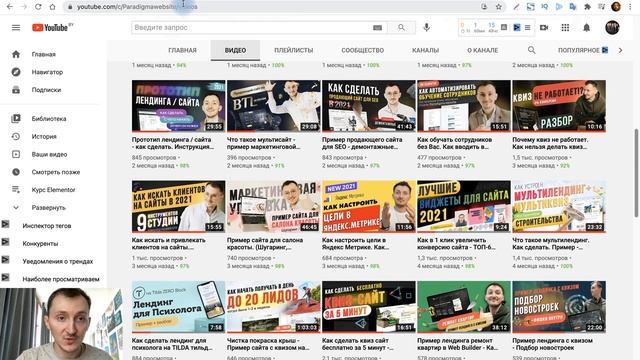Screen dimensions: 640x360
Task: Open the hamburger guide menu
Action: click(16, 28)
